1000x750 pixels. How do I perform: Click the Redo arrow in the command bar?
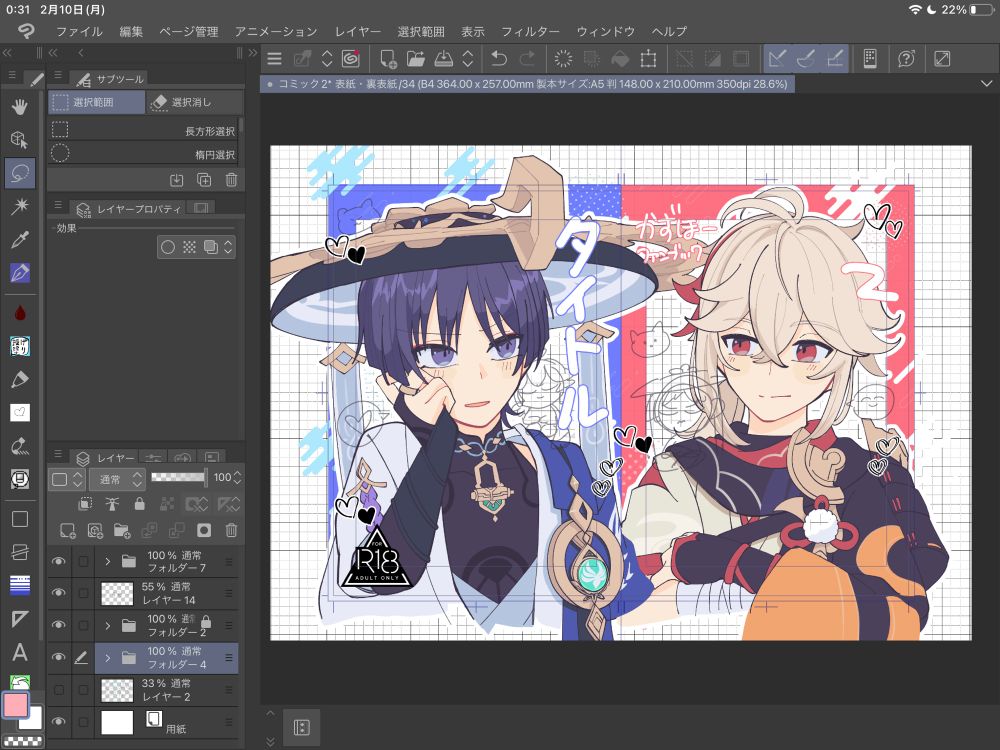(527, 59)
